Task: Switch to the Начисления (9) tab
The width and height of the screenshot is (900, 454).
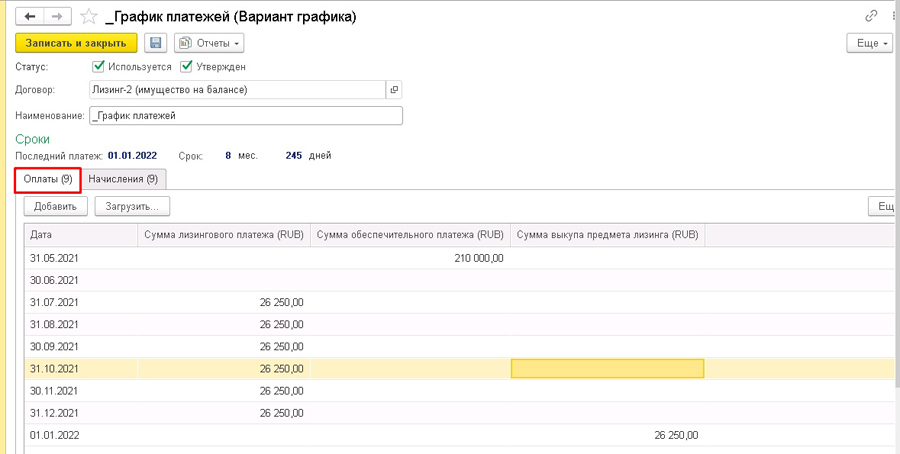Action: click(123, 179)
